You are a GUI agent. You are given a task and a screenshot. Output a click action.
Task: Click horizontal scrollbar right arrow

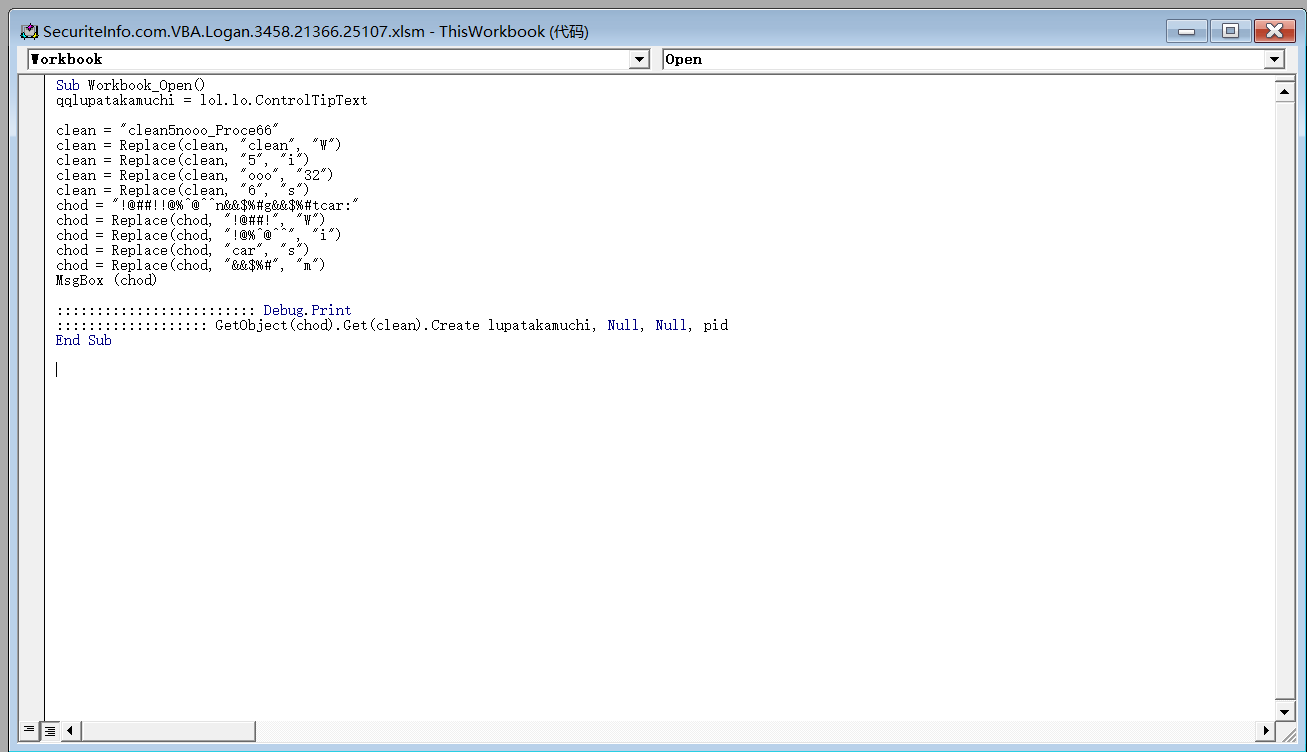click(x=1265, y=731)
